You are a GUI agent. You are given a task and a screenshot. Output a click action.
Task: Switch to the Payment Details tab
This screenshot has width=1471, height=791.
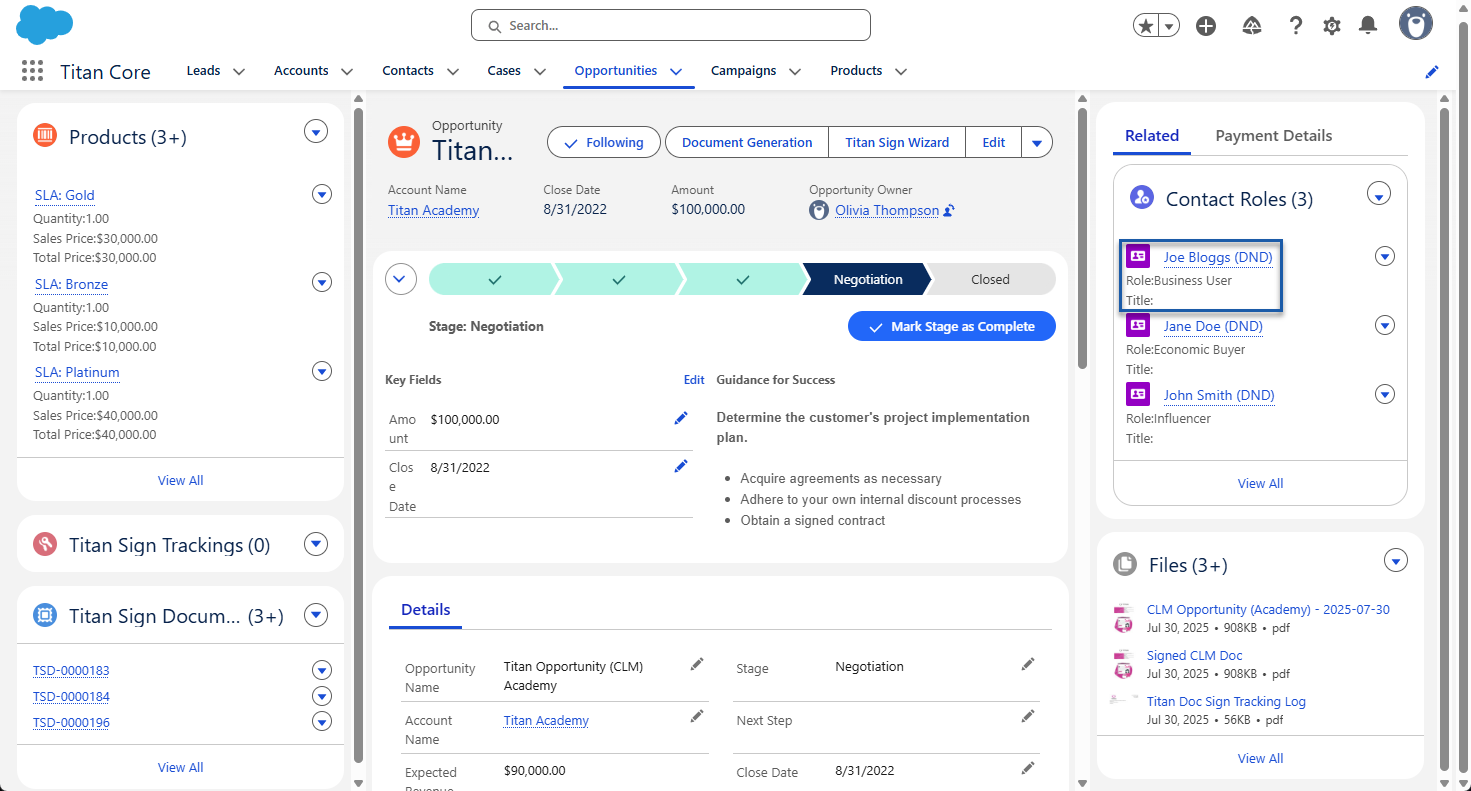click(x=1273, y=135)
